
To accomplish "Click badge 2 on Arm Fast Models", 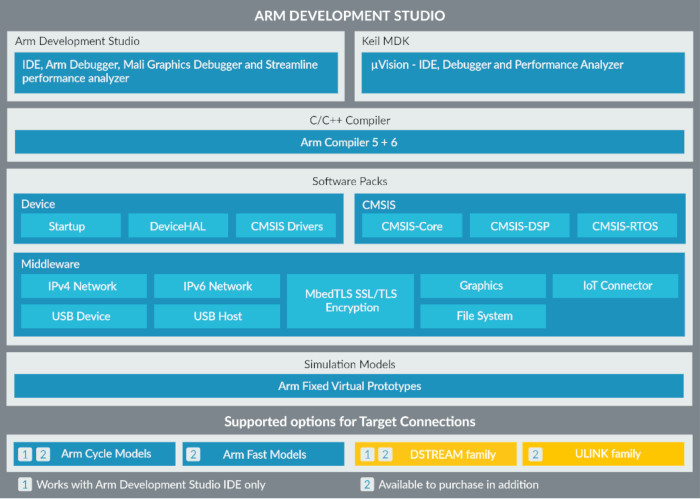I will tap(193, 454).
